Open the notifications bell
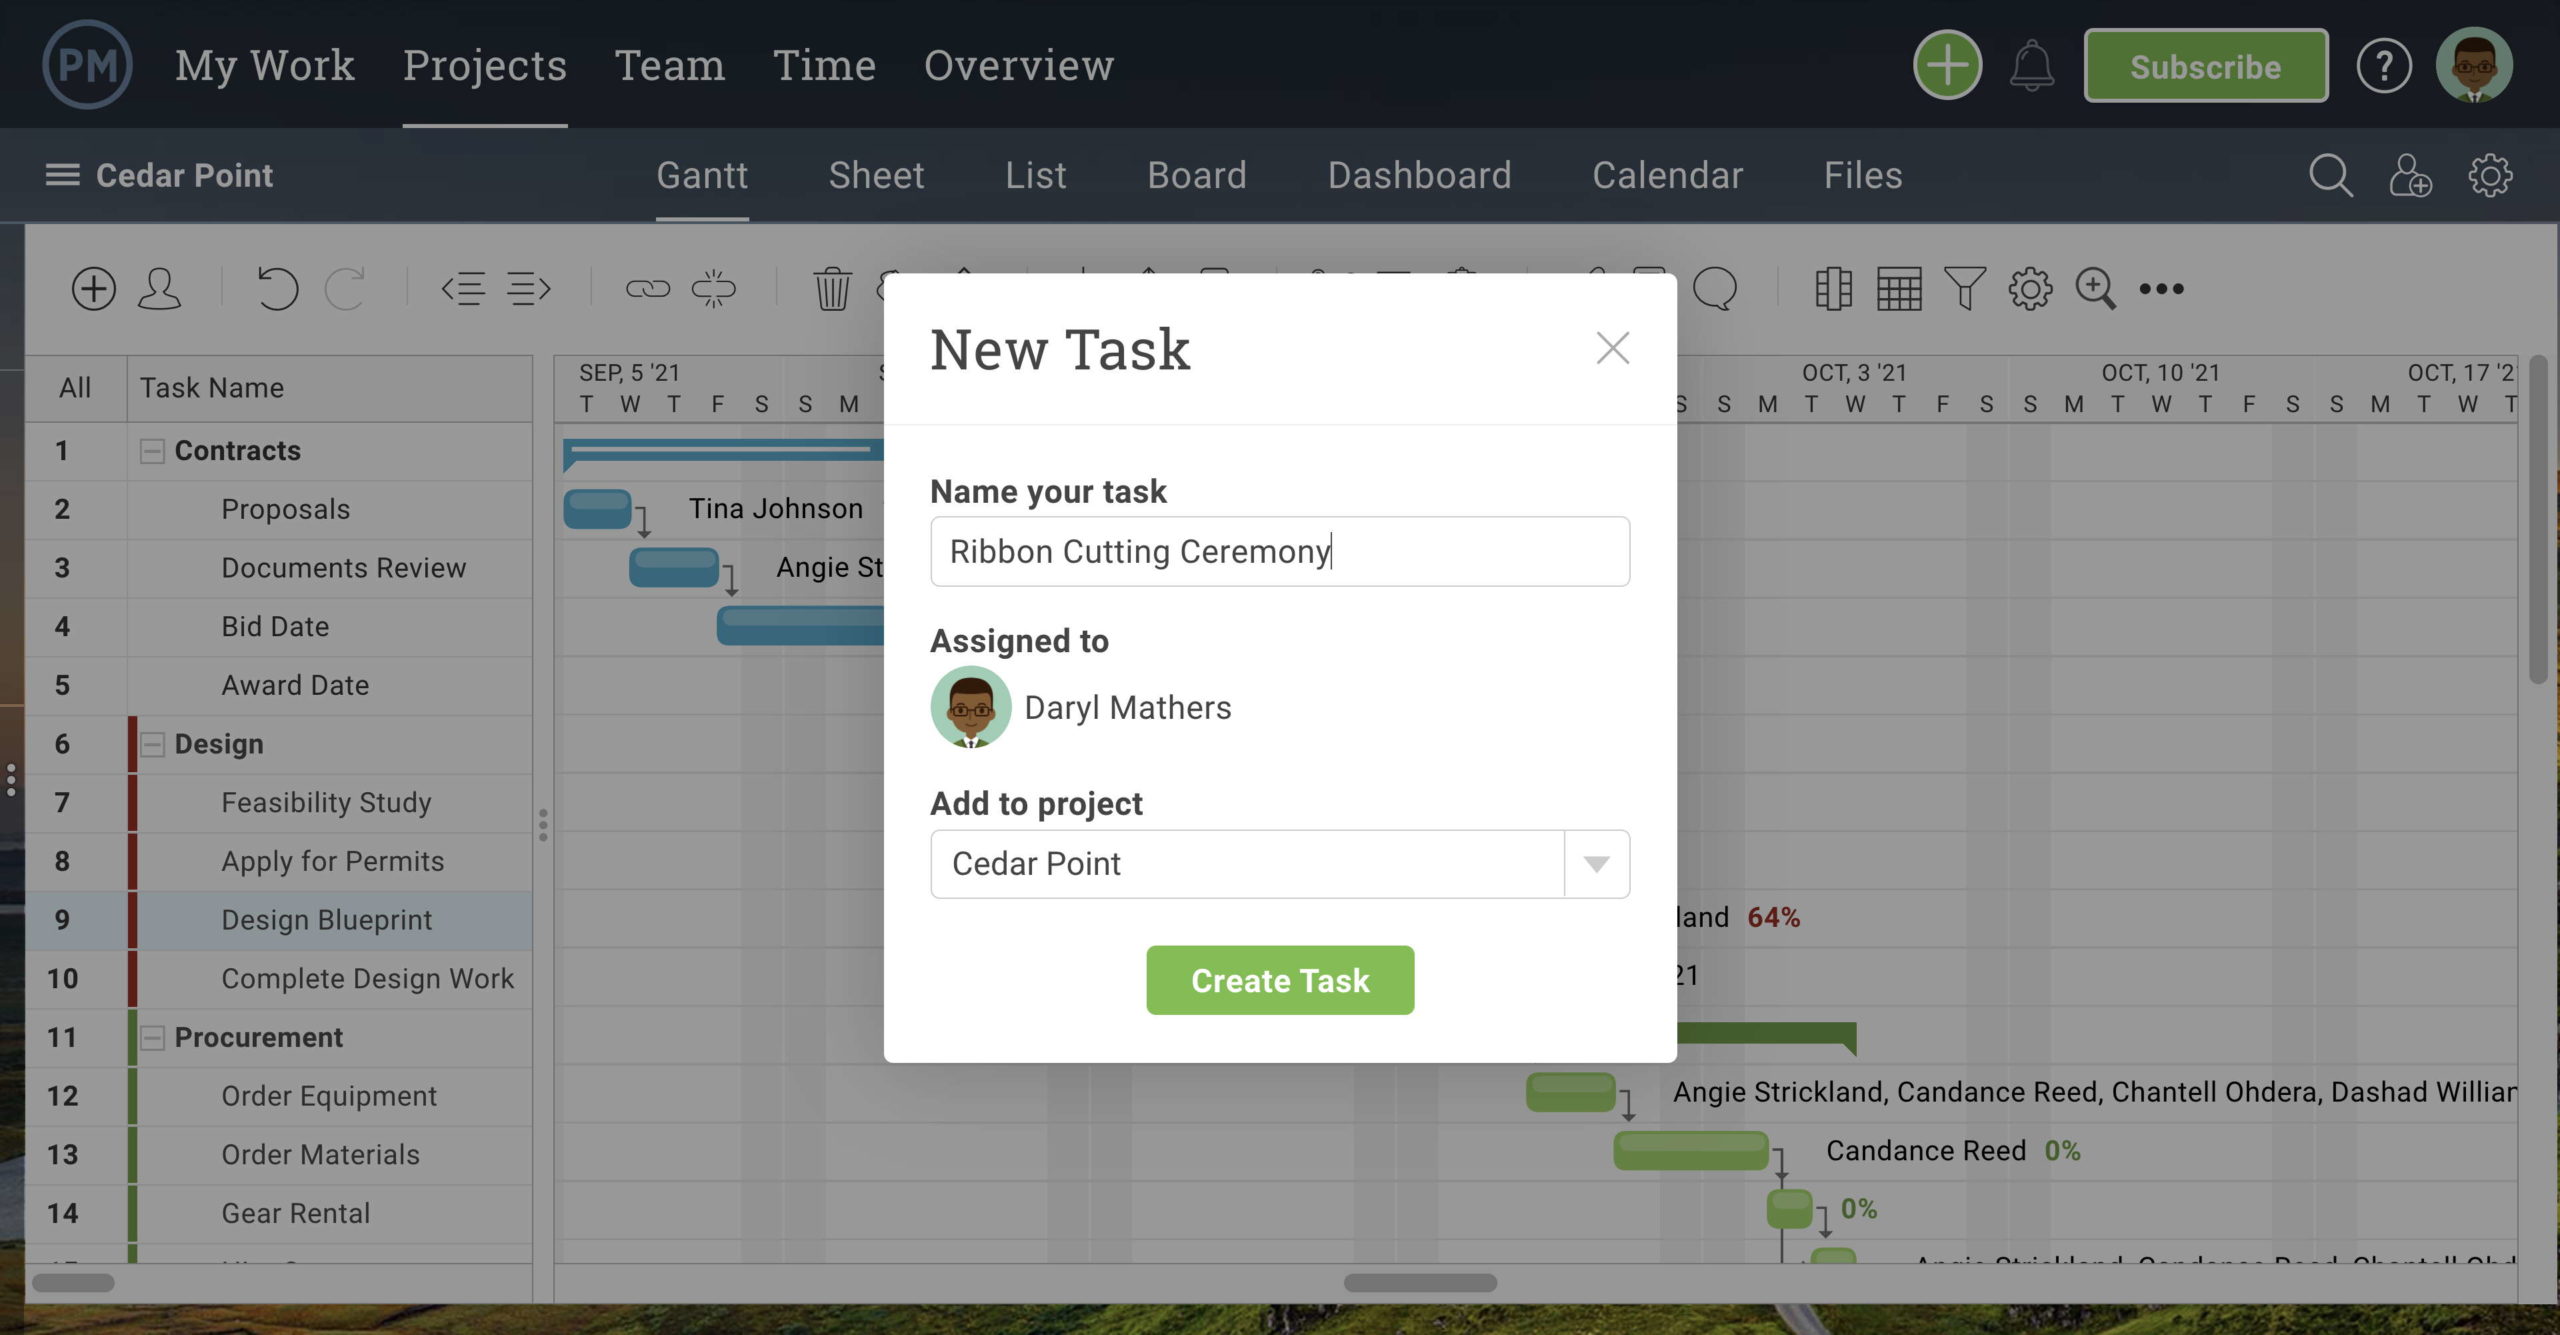The width and height of the screenshot is (2560, 1335). pos(2032,66)
